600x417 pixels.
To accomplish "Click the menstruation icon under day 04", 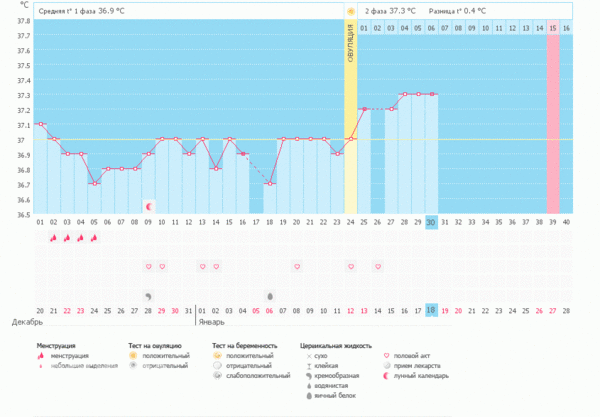I will pyautogui.click(x=94, y=238).
